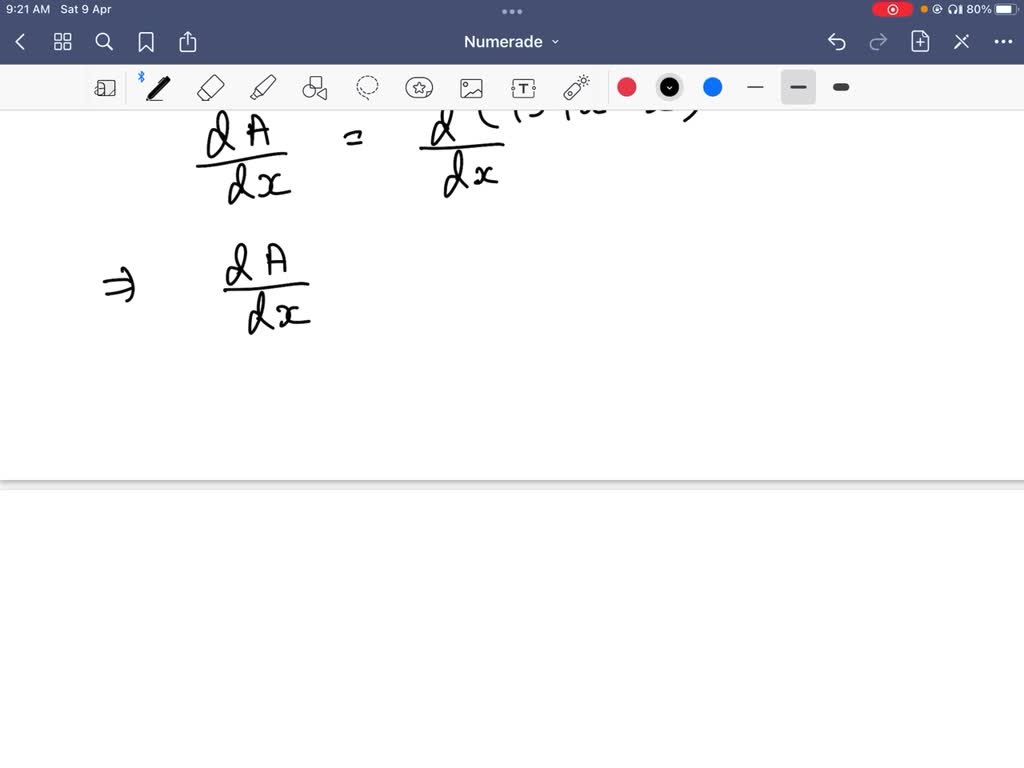Open the share sheet

(x=188, y=41)
